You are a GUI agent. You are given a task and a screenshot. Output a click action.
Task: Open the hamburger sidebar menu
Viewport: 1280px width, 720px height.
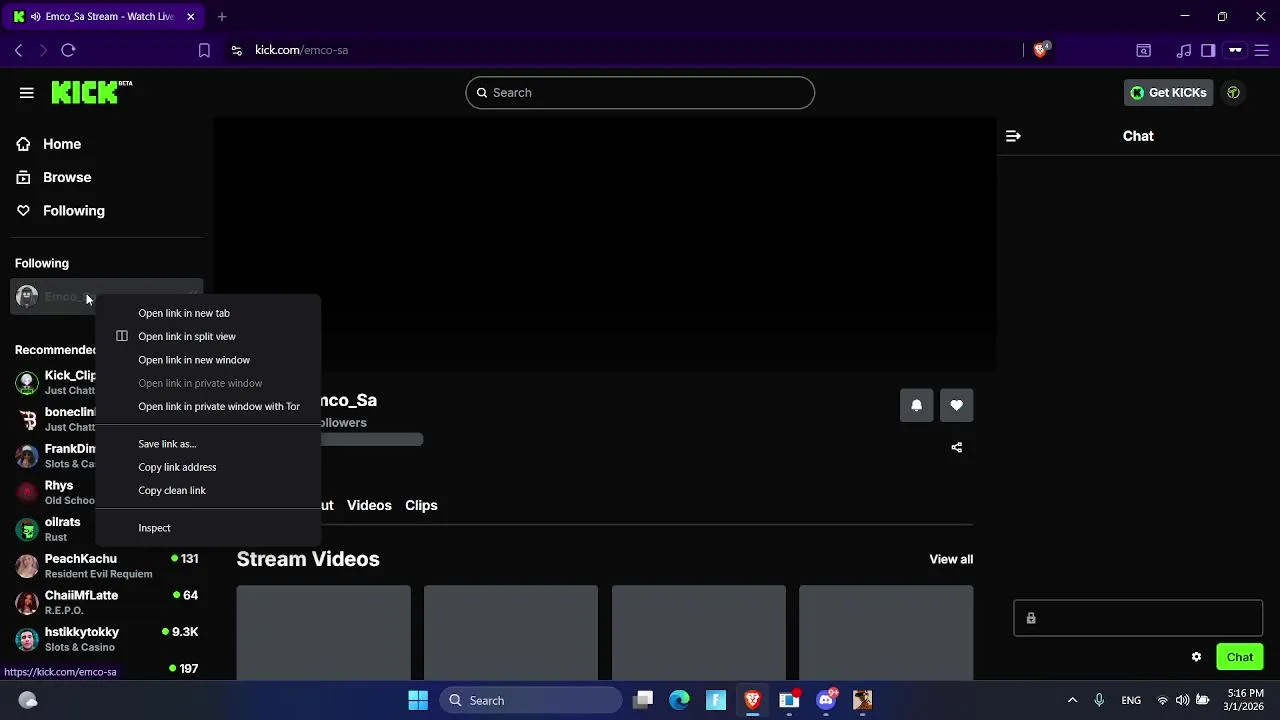tap(27, 93)
